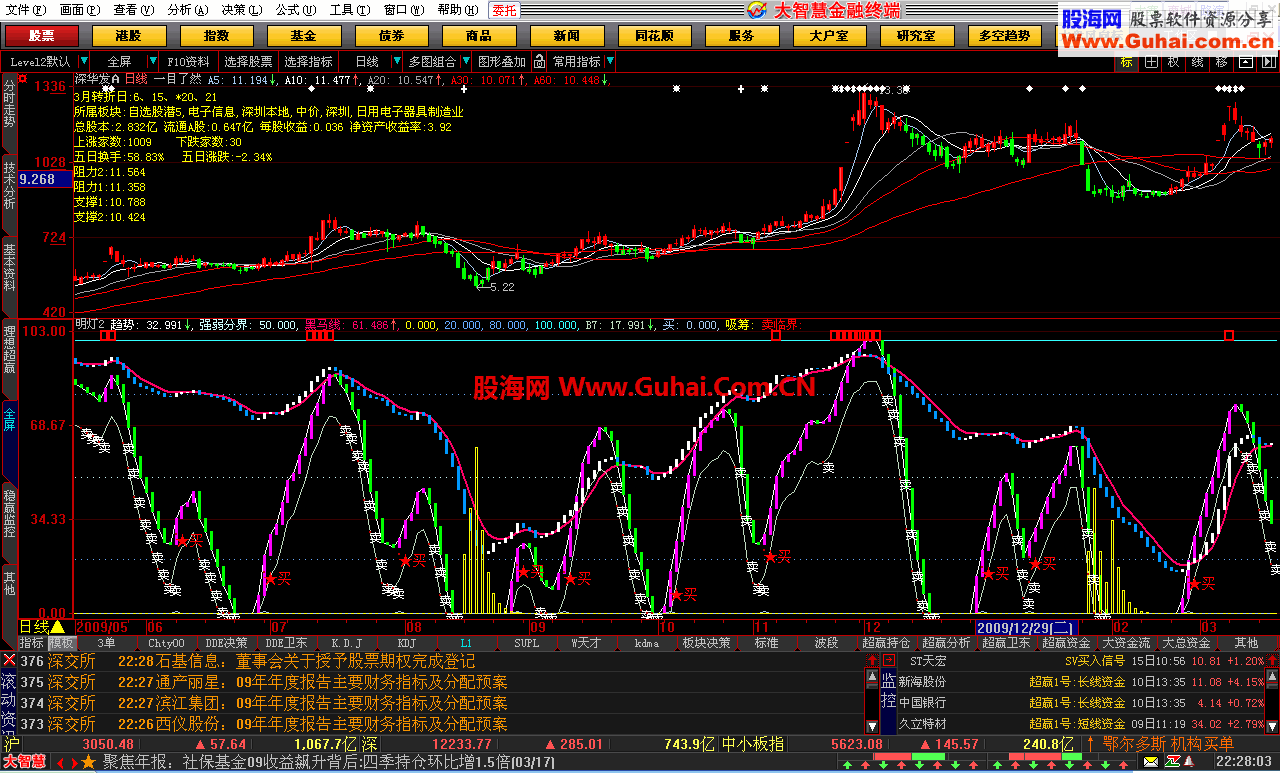The image size is (1280, 773).
Task: Toggle the lock icon beside 图形叠加
Action: [539, 61]
